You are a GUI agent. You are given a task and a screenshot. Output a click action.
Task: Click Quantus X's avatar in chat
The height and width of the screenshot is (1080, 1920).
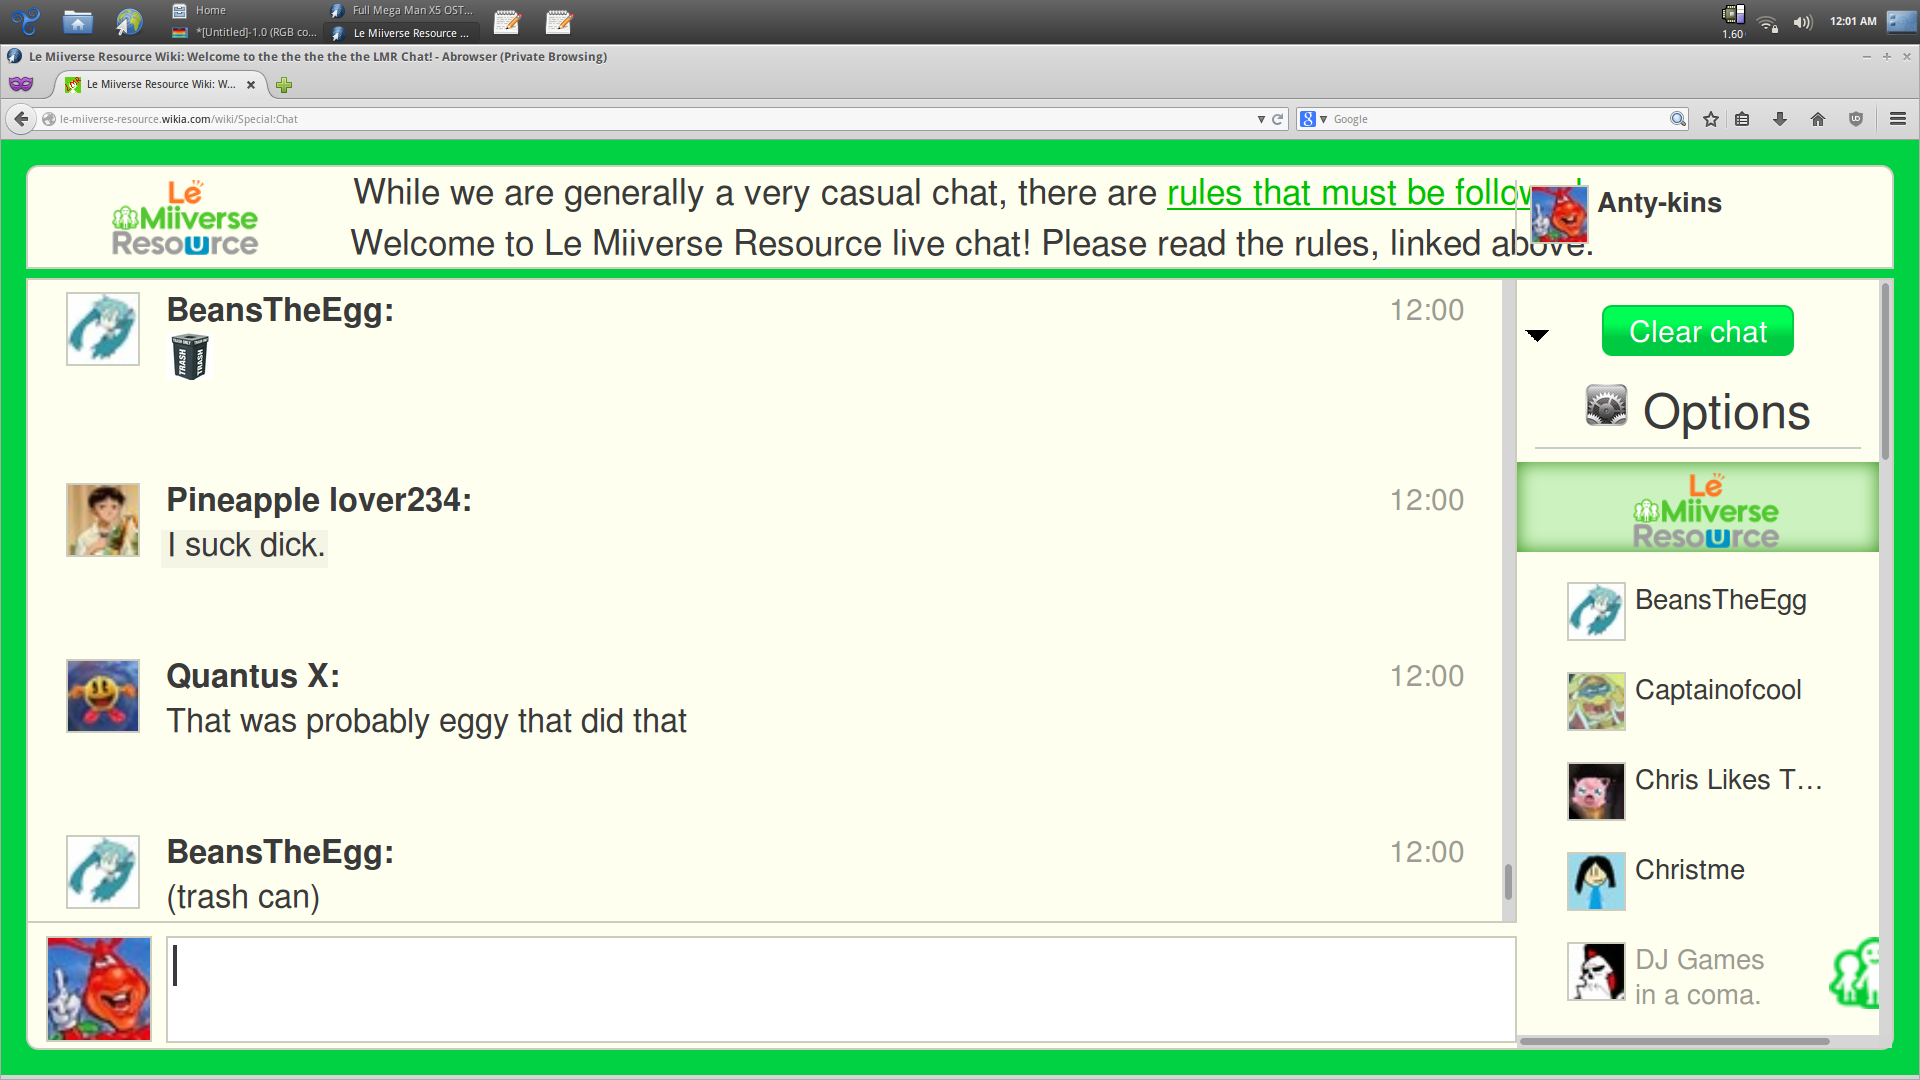[x=103, y=696]
